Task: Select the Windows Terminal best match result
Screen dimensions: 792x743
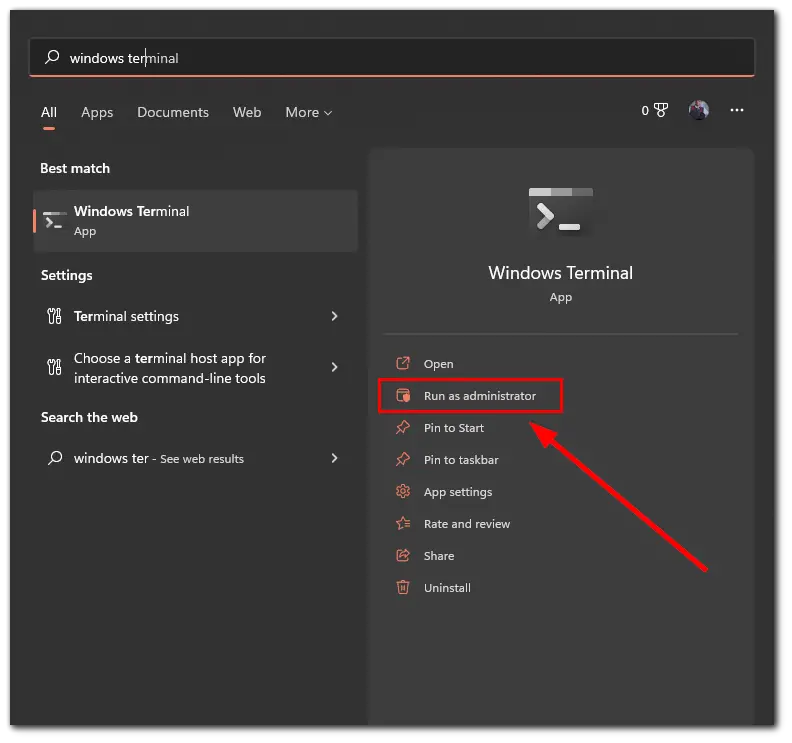Action: coord(195,221)
